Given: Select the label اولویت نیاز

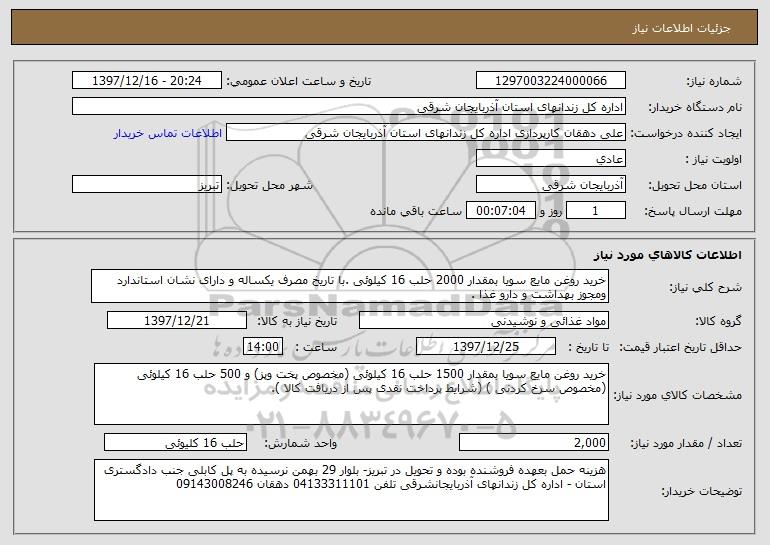Looking at the screenshot, I should tap(714, 160).
